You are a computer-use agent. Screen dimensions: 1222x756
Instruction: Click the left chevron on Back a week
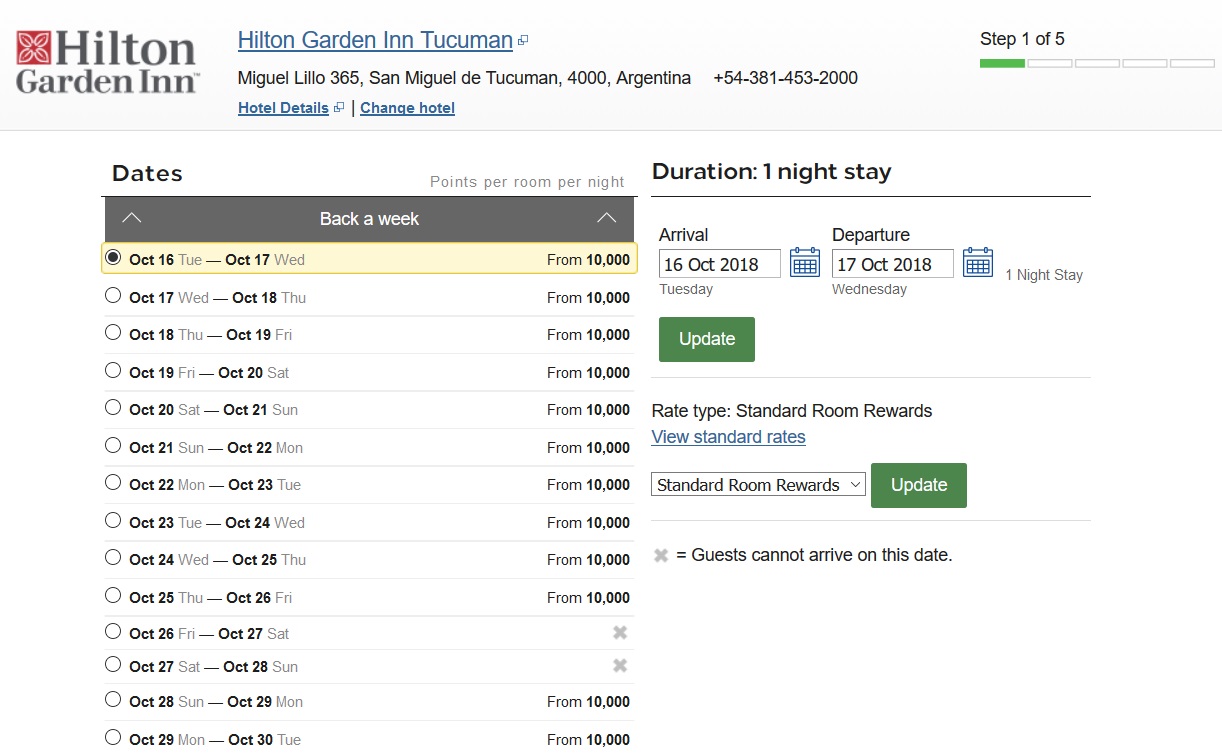[x=132, y=219]
